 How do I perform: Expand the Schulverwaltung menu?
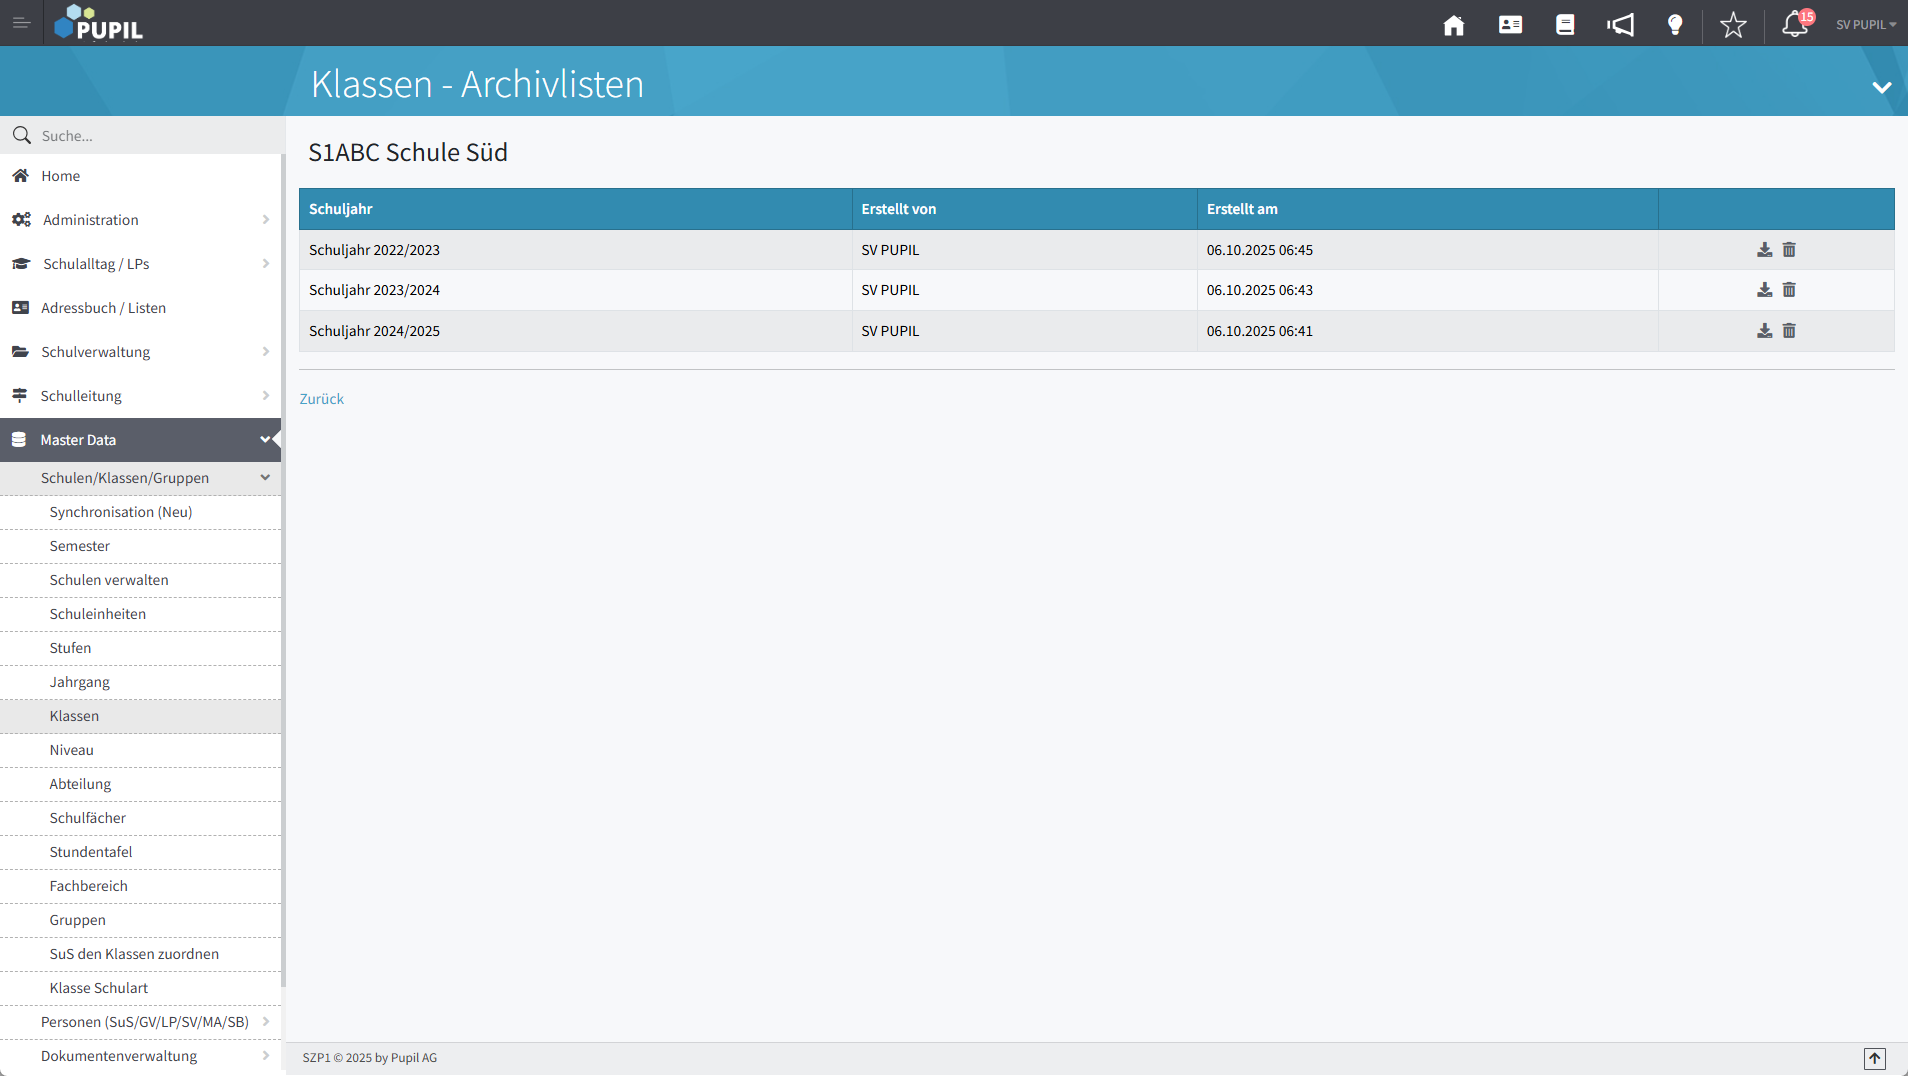coord(141,352)
